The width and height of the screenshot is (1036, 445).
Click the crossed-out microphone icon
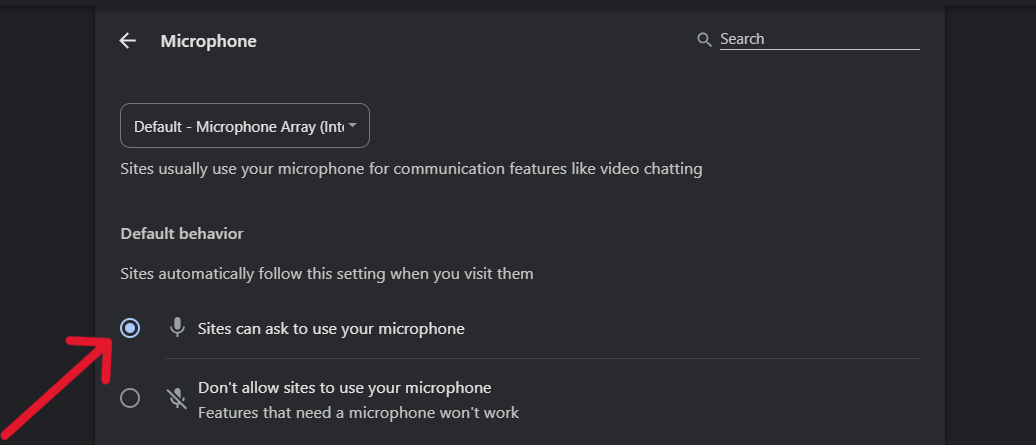[x=177, y=398]
